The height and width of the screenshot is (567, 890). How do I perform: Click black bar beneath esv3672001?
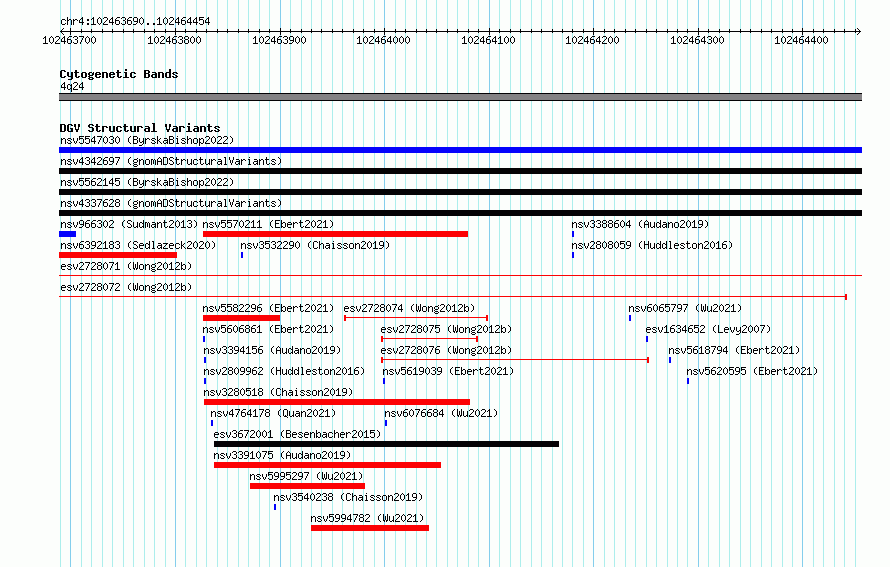(387, 444)
